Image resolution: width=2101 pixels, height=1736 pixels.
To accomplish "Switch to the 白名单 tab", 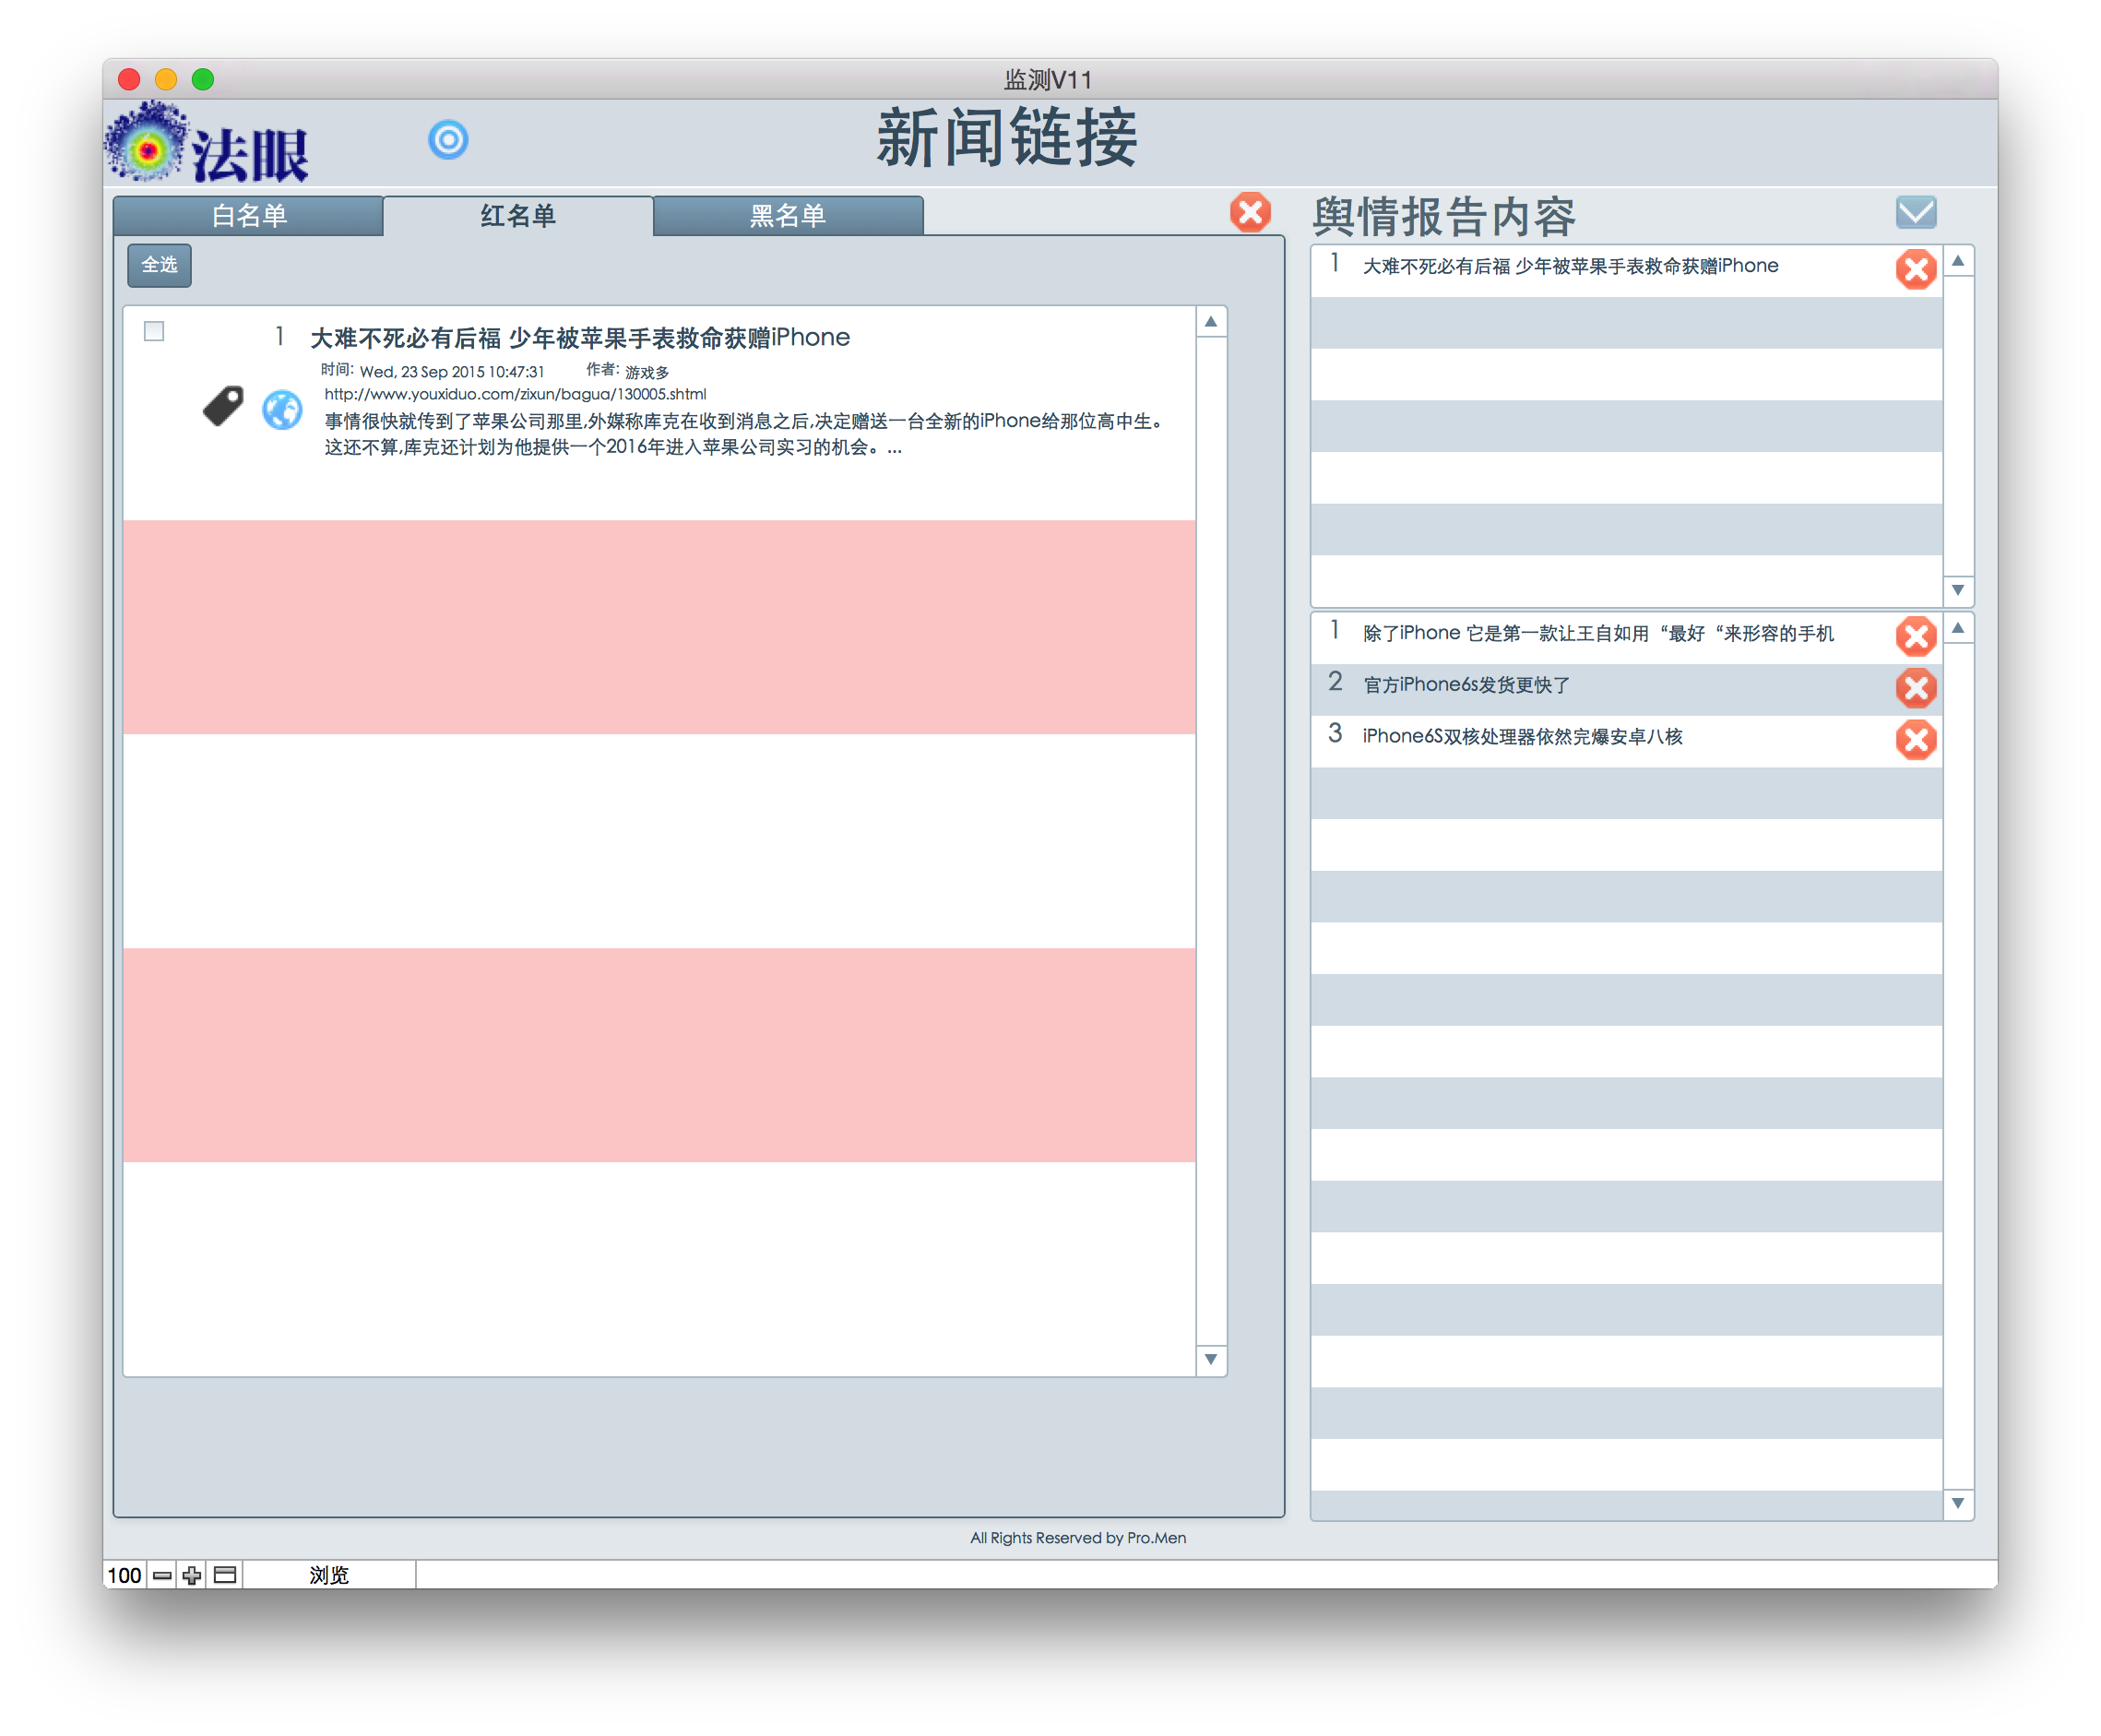I will pyautogui.click(x=248, y=215).
